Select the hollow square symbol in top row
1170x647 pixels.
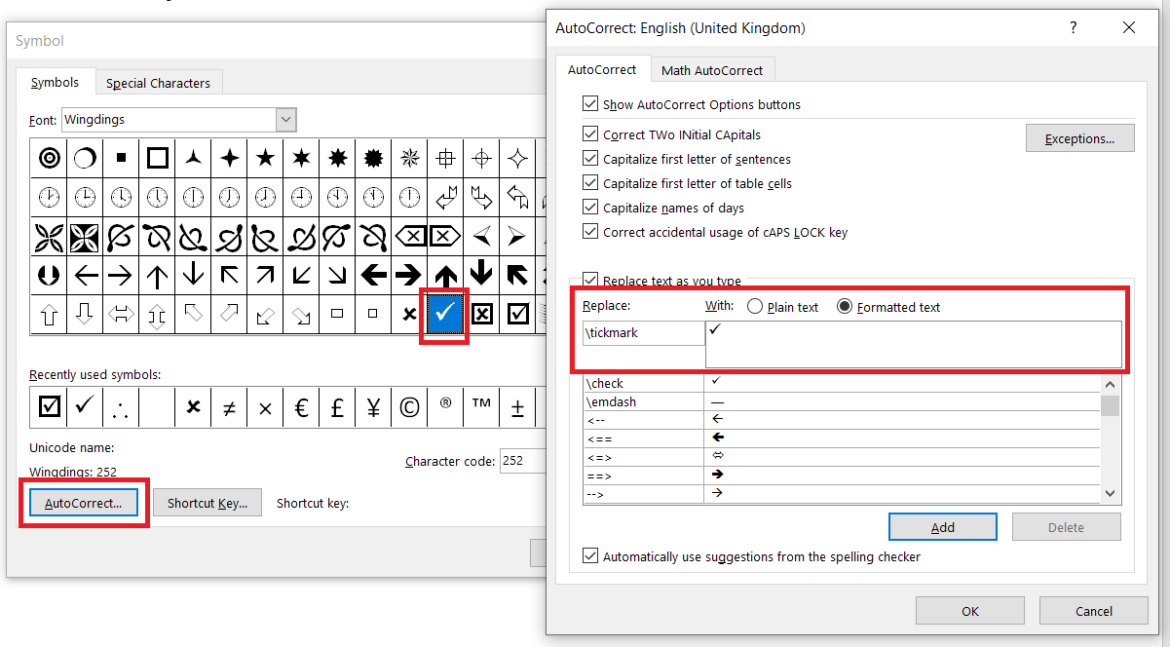pos(157,158)
